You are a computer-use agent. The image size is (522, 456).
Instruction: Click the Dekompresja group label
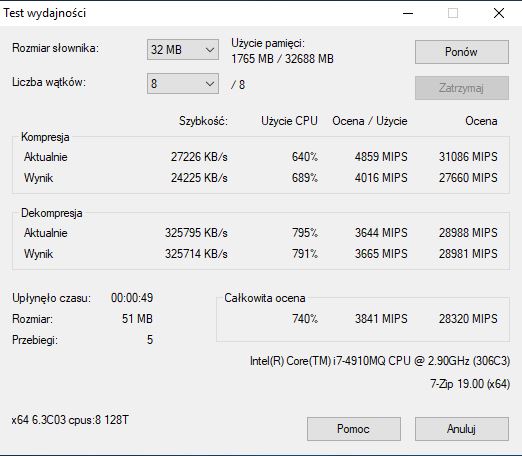pos(52,213)
